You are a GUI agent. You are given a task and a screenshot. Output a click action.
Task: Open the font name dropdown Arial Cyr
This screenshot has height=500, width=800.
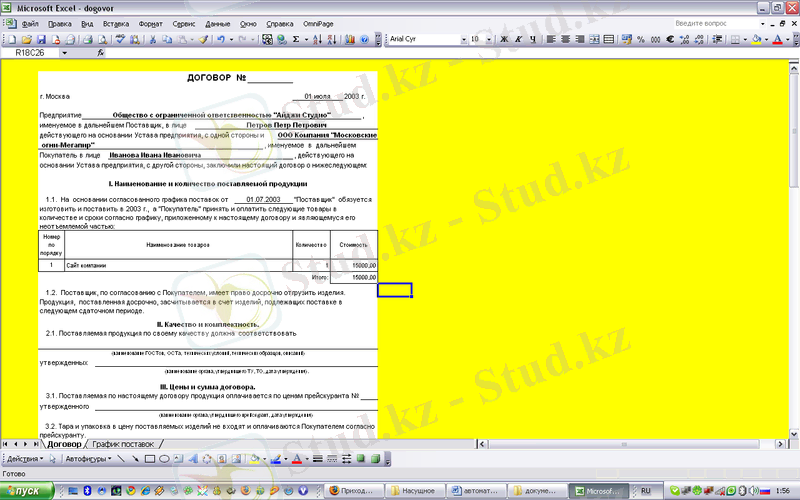coord(464,39)
